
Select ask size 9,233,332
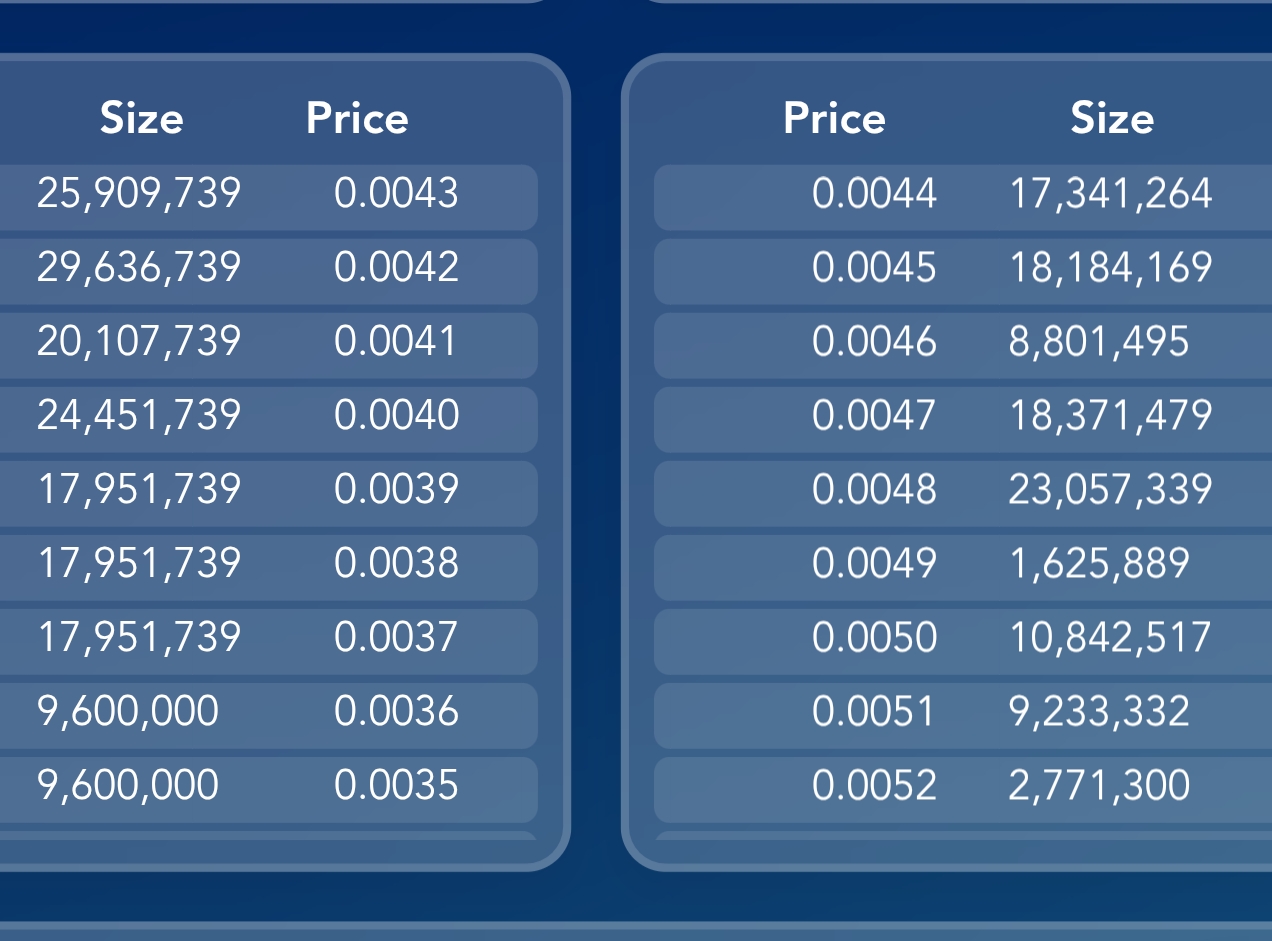tap(1099, 711)
